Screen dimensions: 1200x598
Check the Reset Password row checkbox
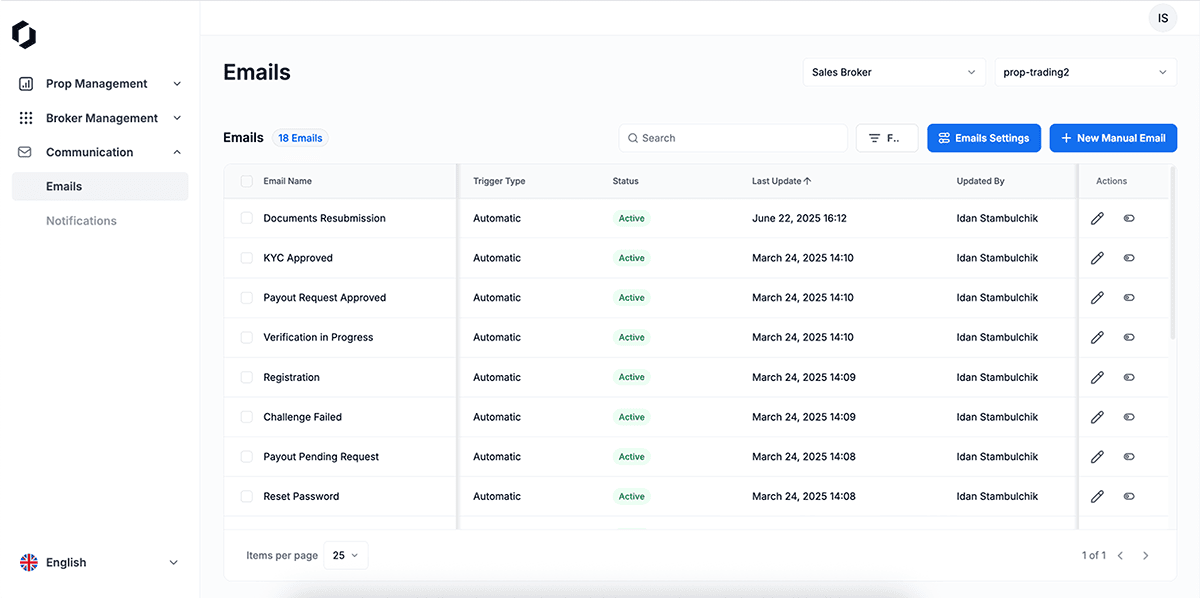click(x=247, y=496)
